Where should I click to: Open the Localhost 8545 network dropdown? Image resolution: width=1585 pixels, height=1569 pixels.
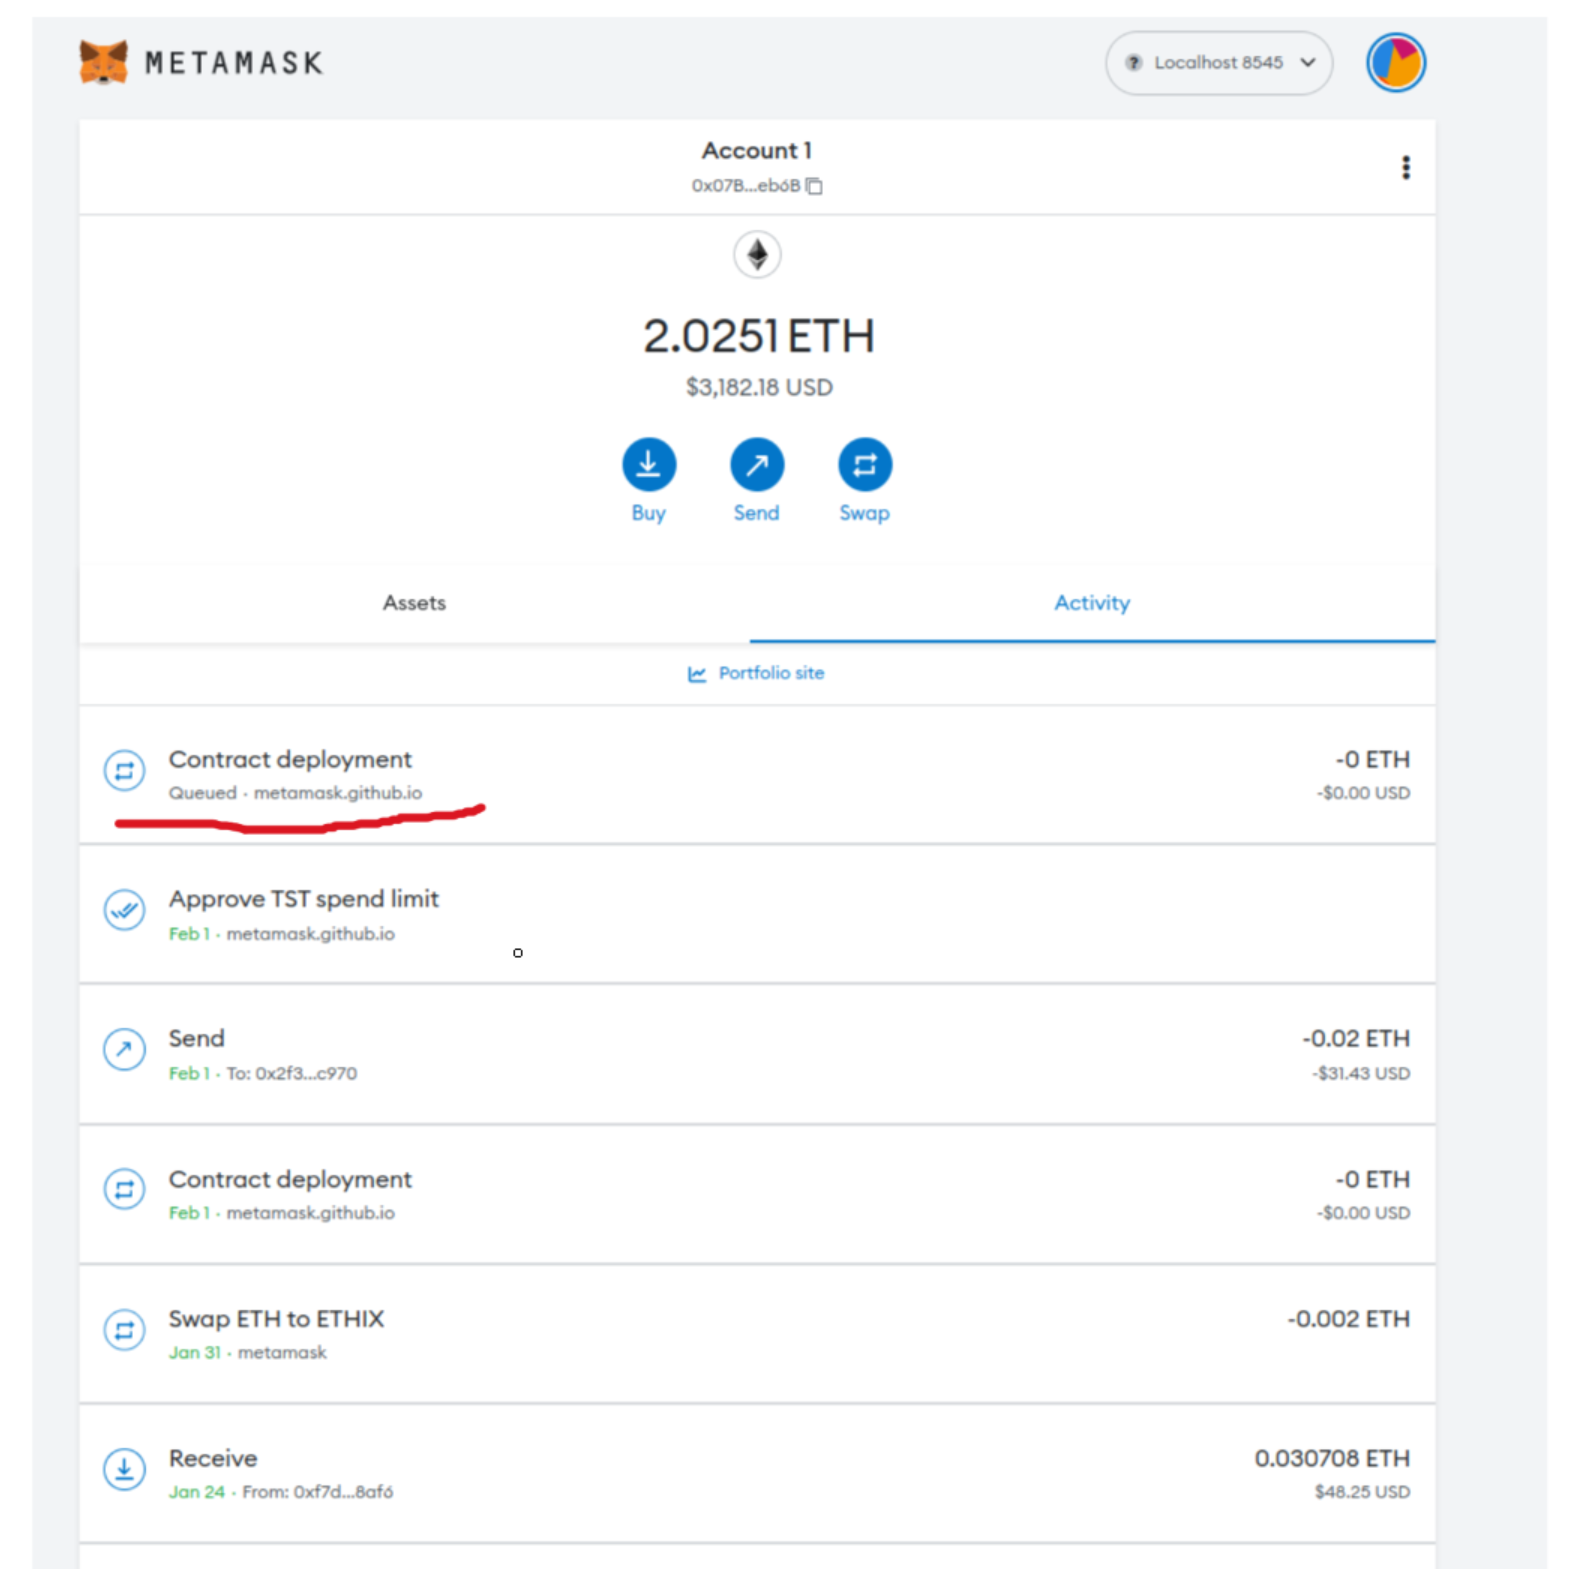pos(1218,63)
